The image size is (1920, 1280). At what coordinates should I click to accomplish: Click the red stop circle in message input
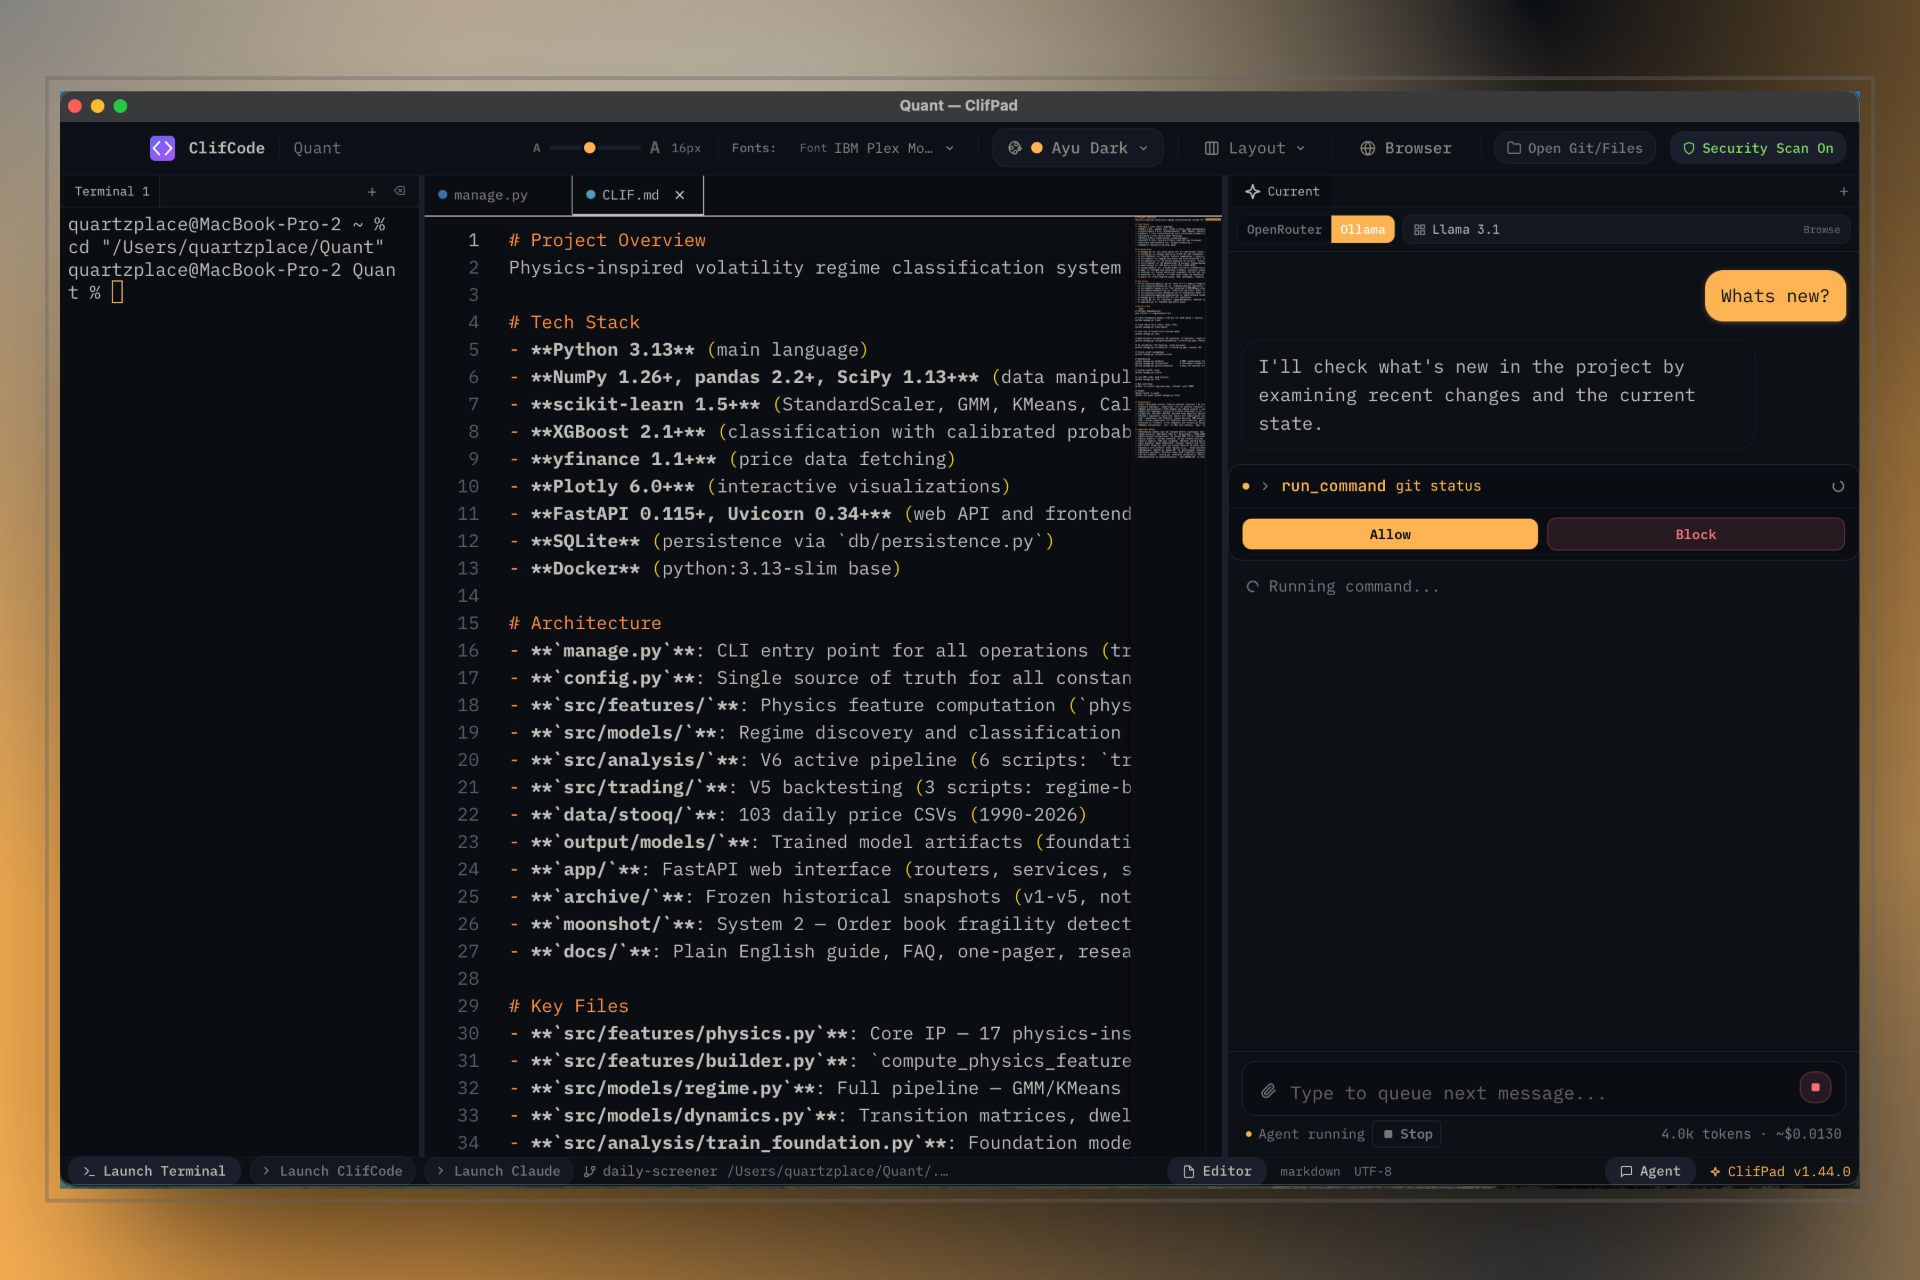tap(1815, 1087)
